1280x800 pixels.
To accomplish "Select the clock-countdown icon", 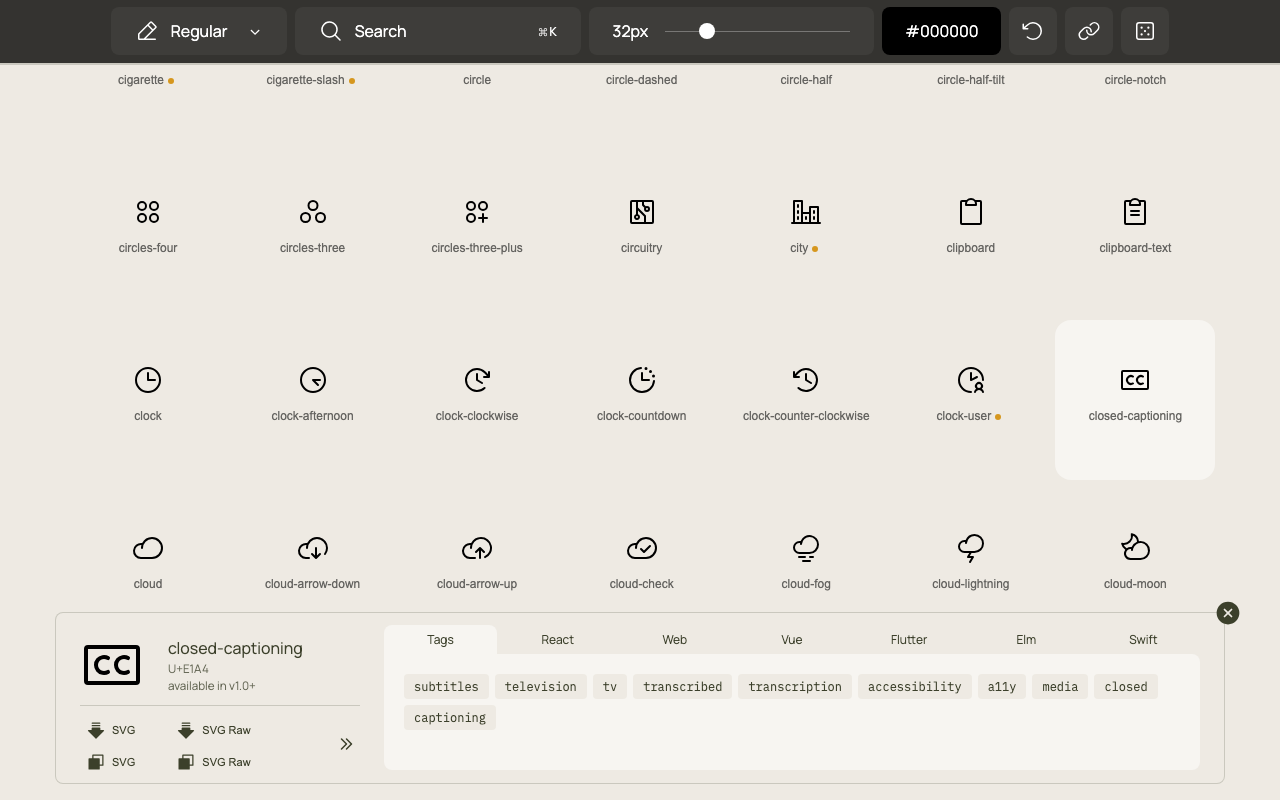I will point(642,380).
